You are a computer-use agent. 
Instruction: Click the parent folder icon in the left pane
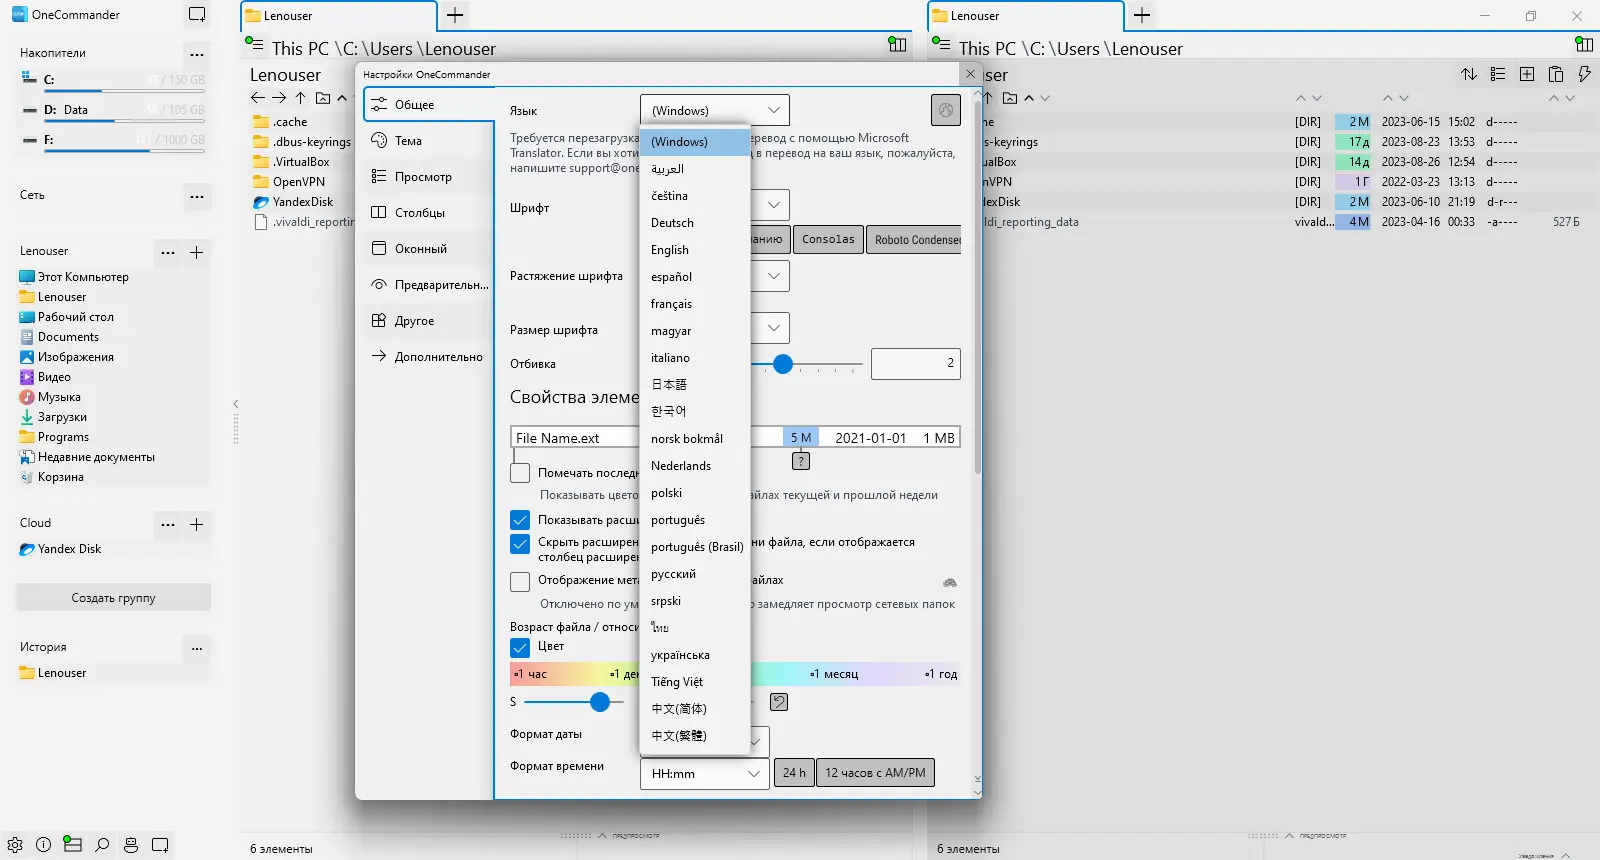[323, 98]
